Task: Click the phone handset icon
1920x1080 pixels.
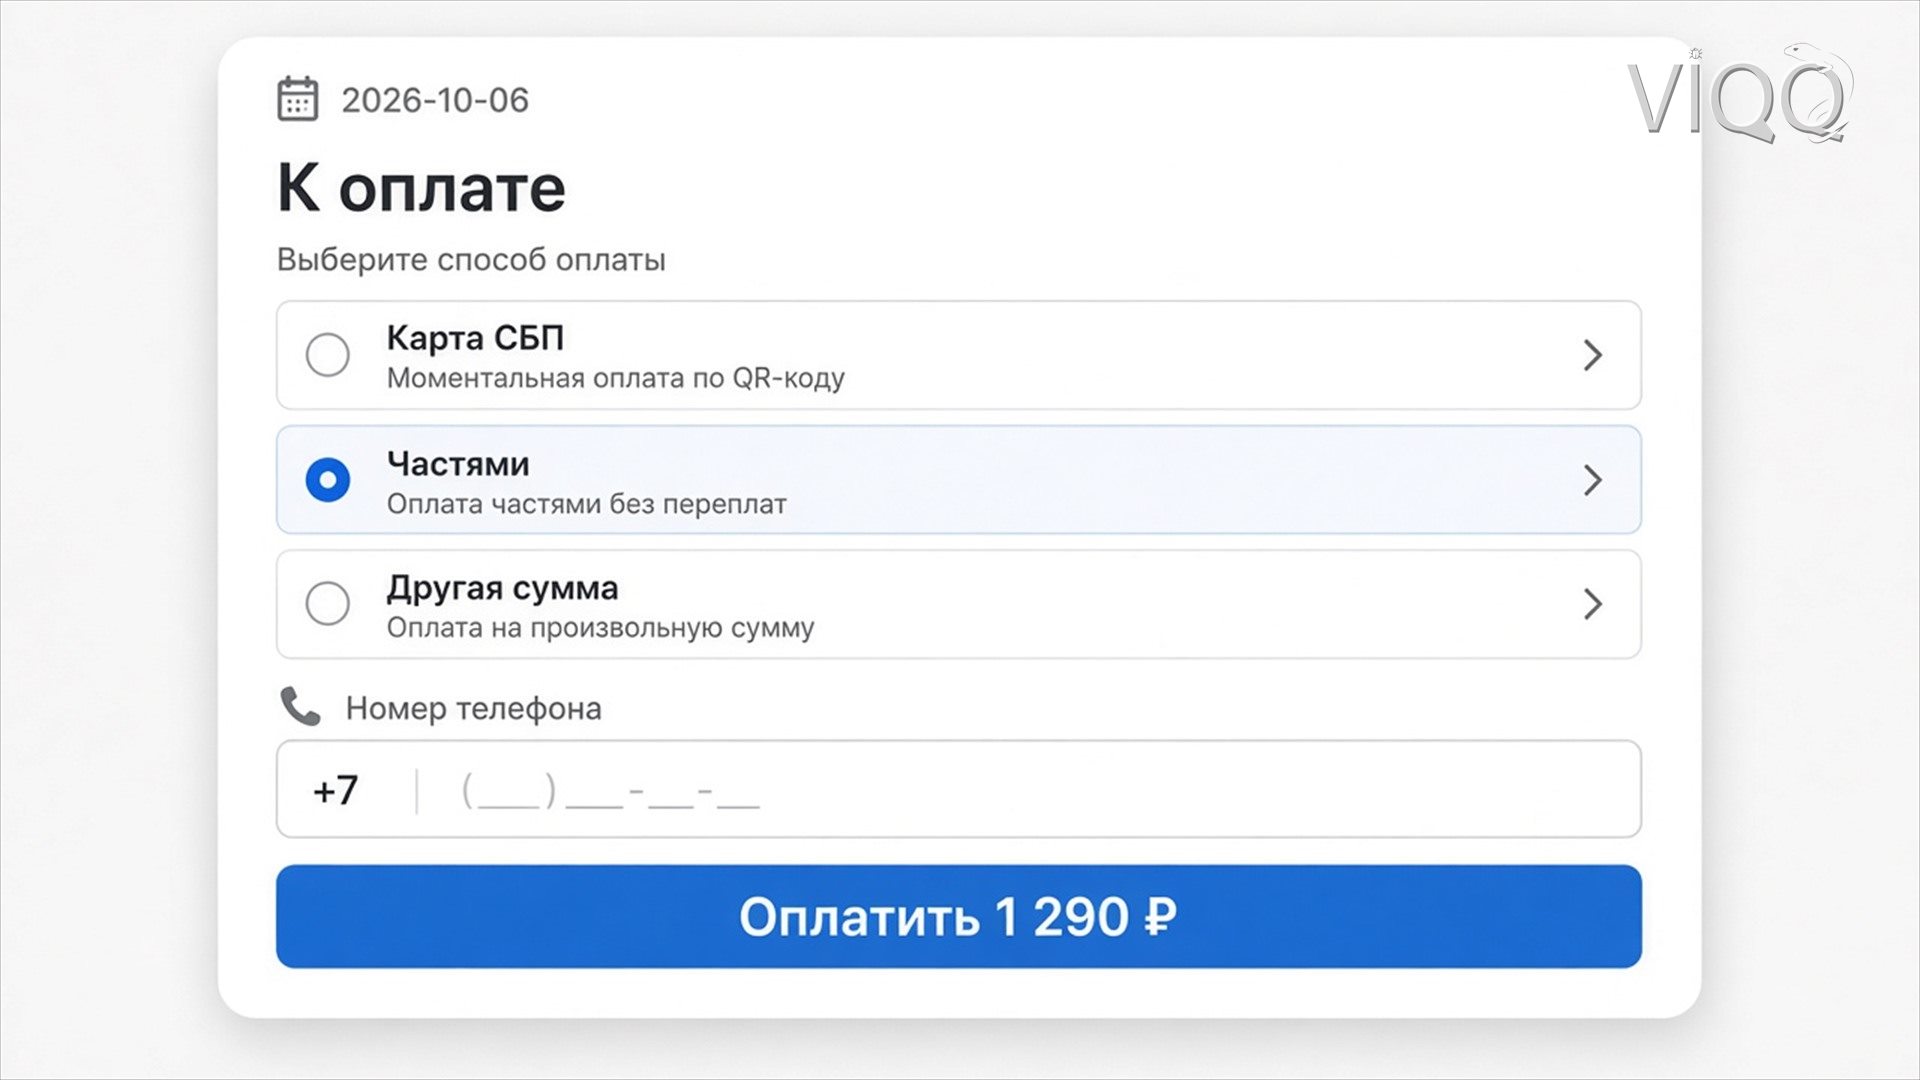Action: click(300, 706)
